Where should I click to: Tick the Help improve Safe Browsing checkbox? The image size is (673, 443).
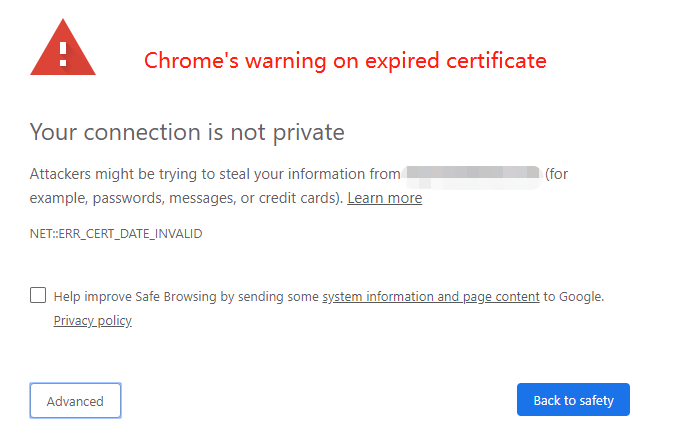click(38, 295)
